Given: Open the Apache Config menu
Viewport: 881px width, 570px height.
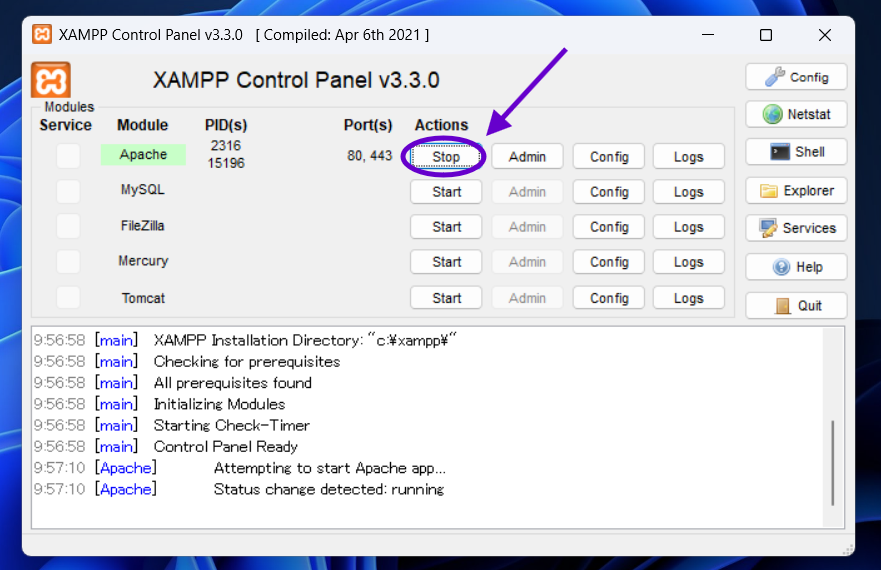Looking at the screenshot, I should [x=608, y=157].
